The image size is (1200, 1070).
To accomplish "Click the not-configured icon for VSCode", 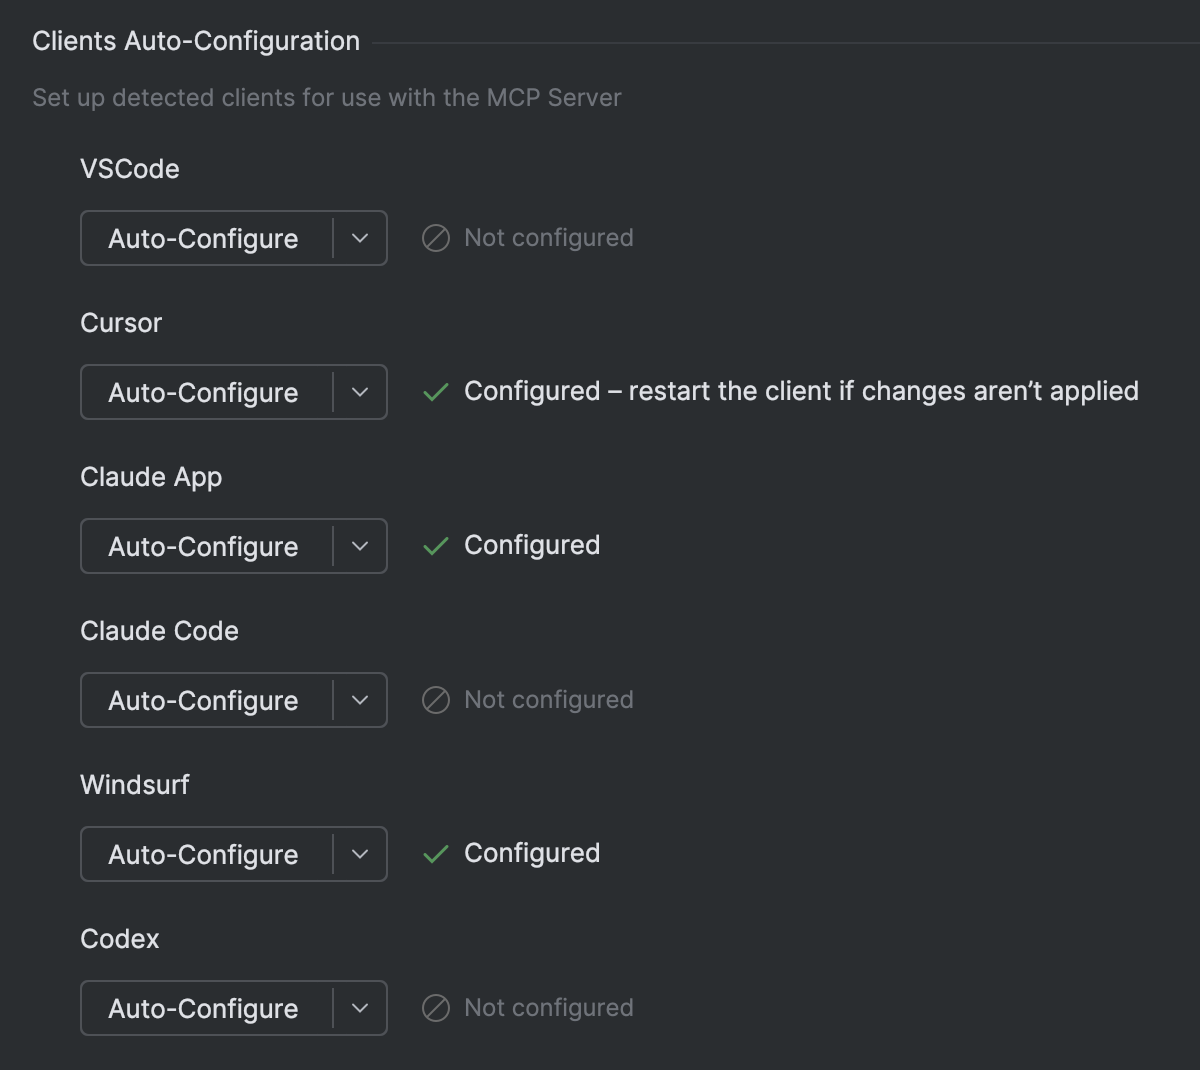I will click(436, 238).
